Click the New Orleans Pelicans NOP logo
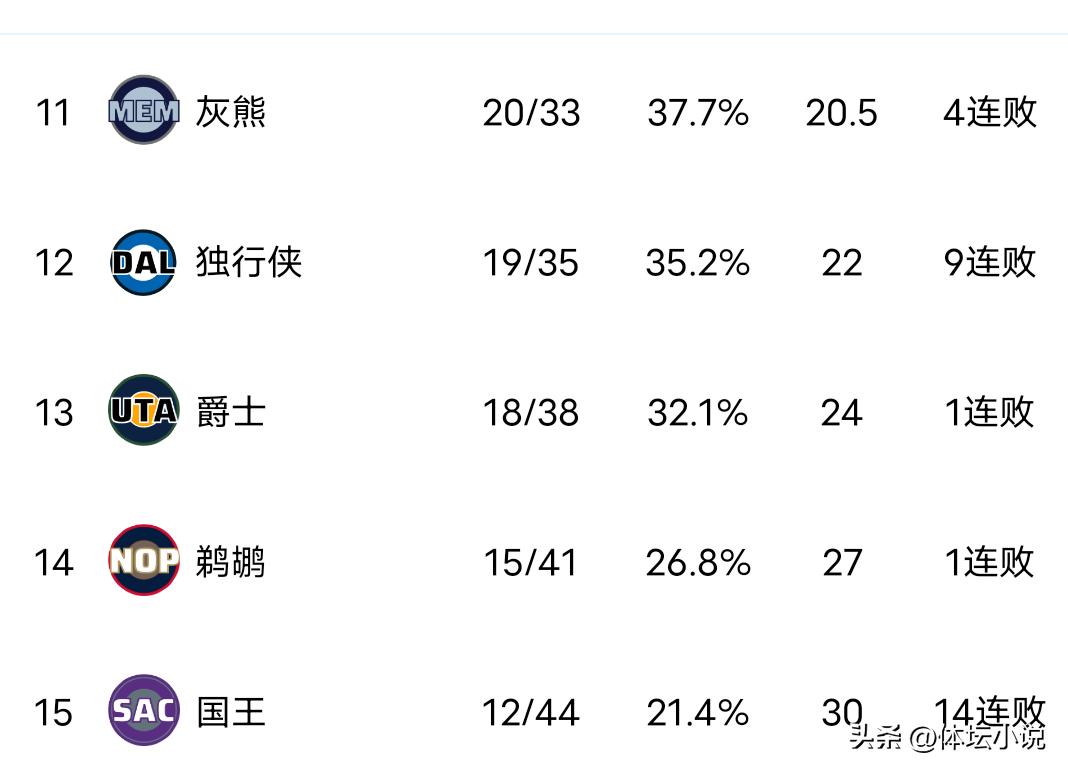Image resolution: width=1068 pixels, height=773 pixels. [143, 561]
